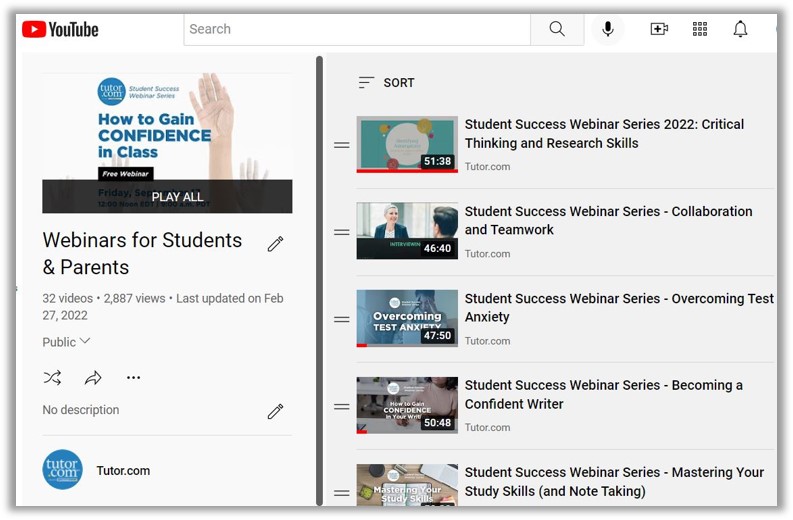793x520 pixels.
Task: Click Tutor.com under Overcoming Test Anxiety video
Action: click(488, 340)
